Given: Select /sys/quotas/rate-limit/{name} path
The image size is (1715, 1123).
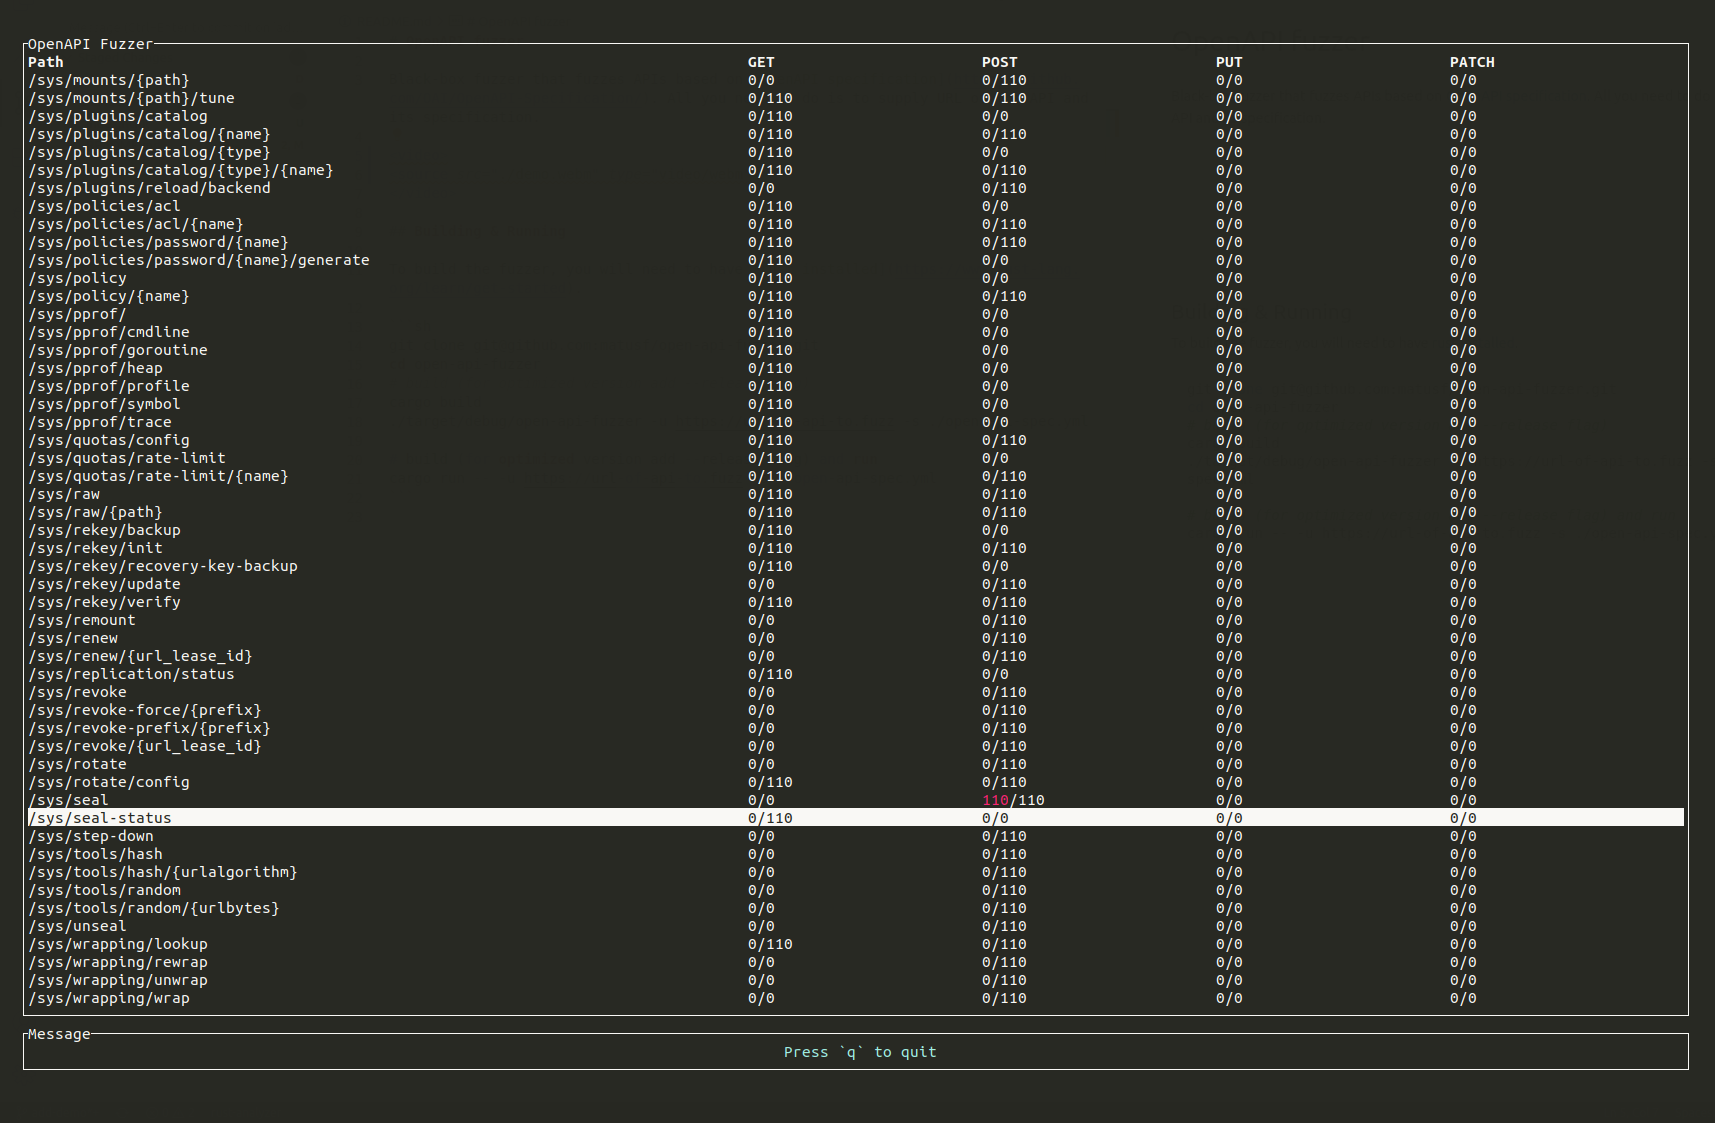Looking at the screenshot, I should point(158,476).
